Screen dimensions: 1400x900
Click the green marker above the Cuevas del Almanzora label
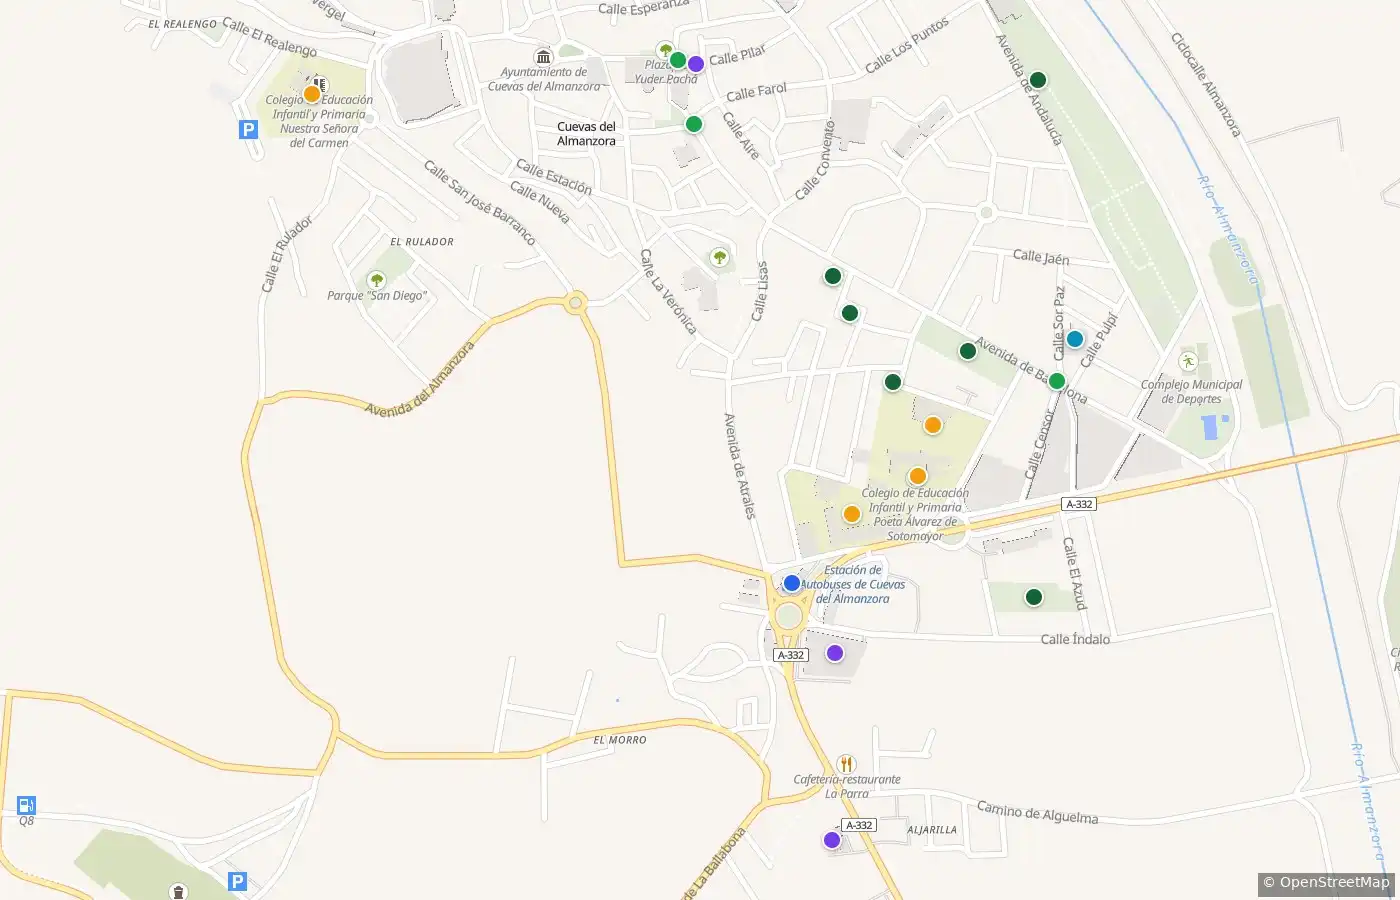click(694, 124)
